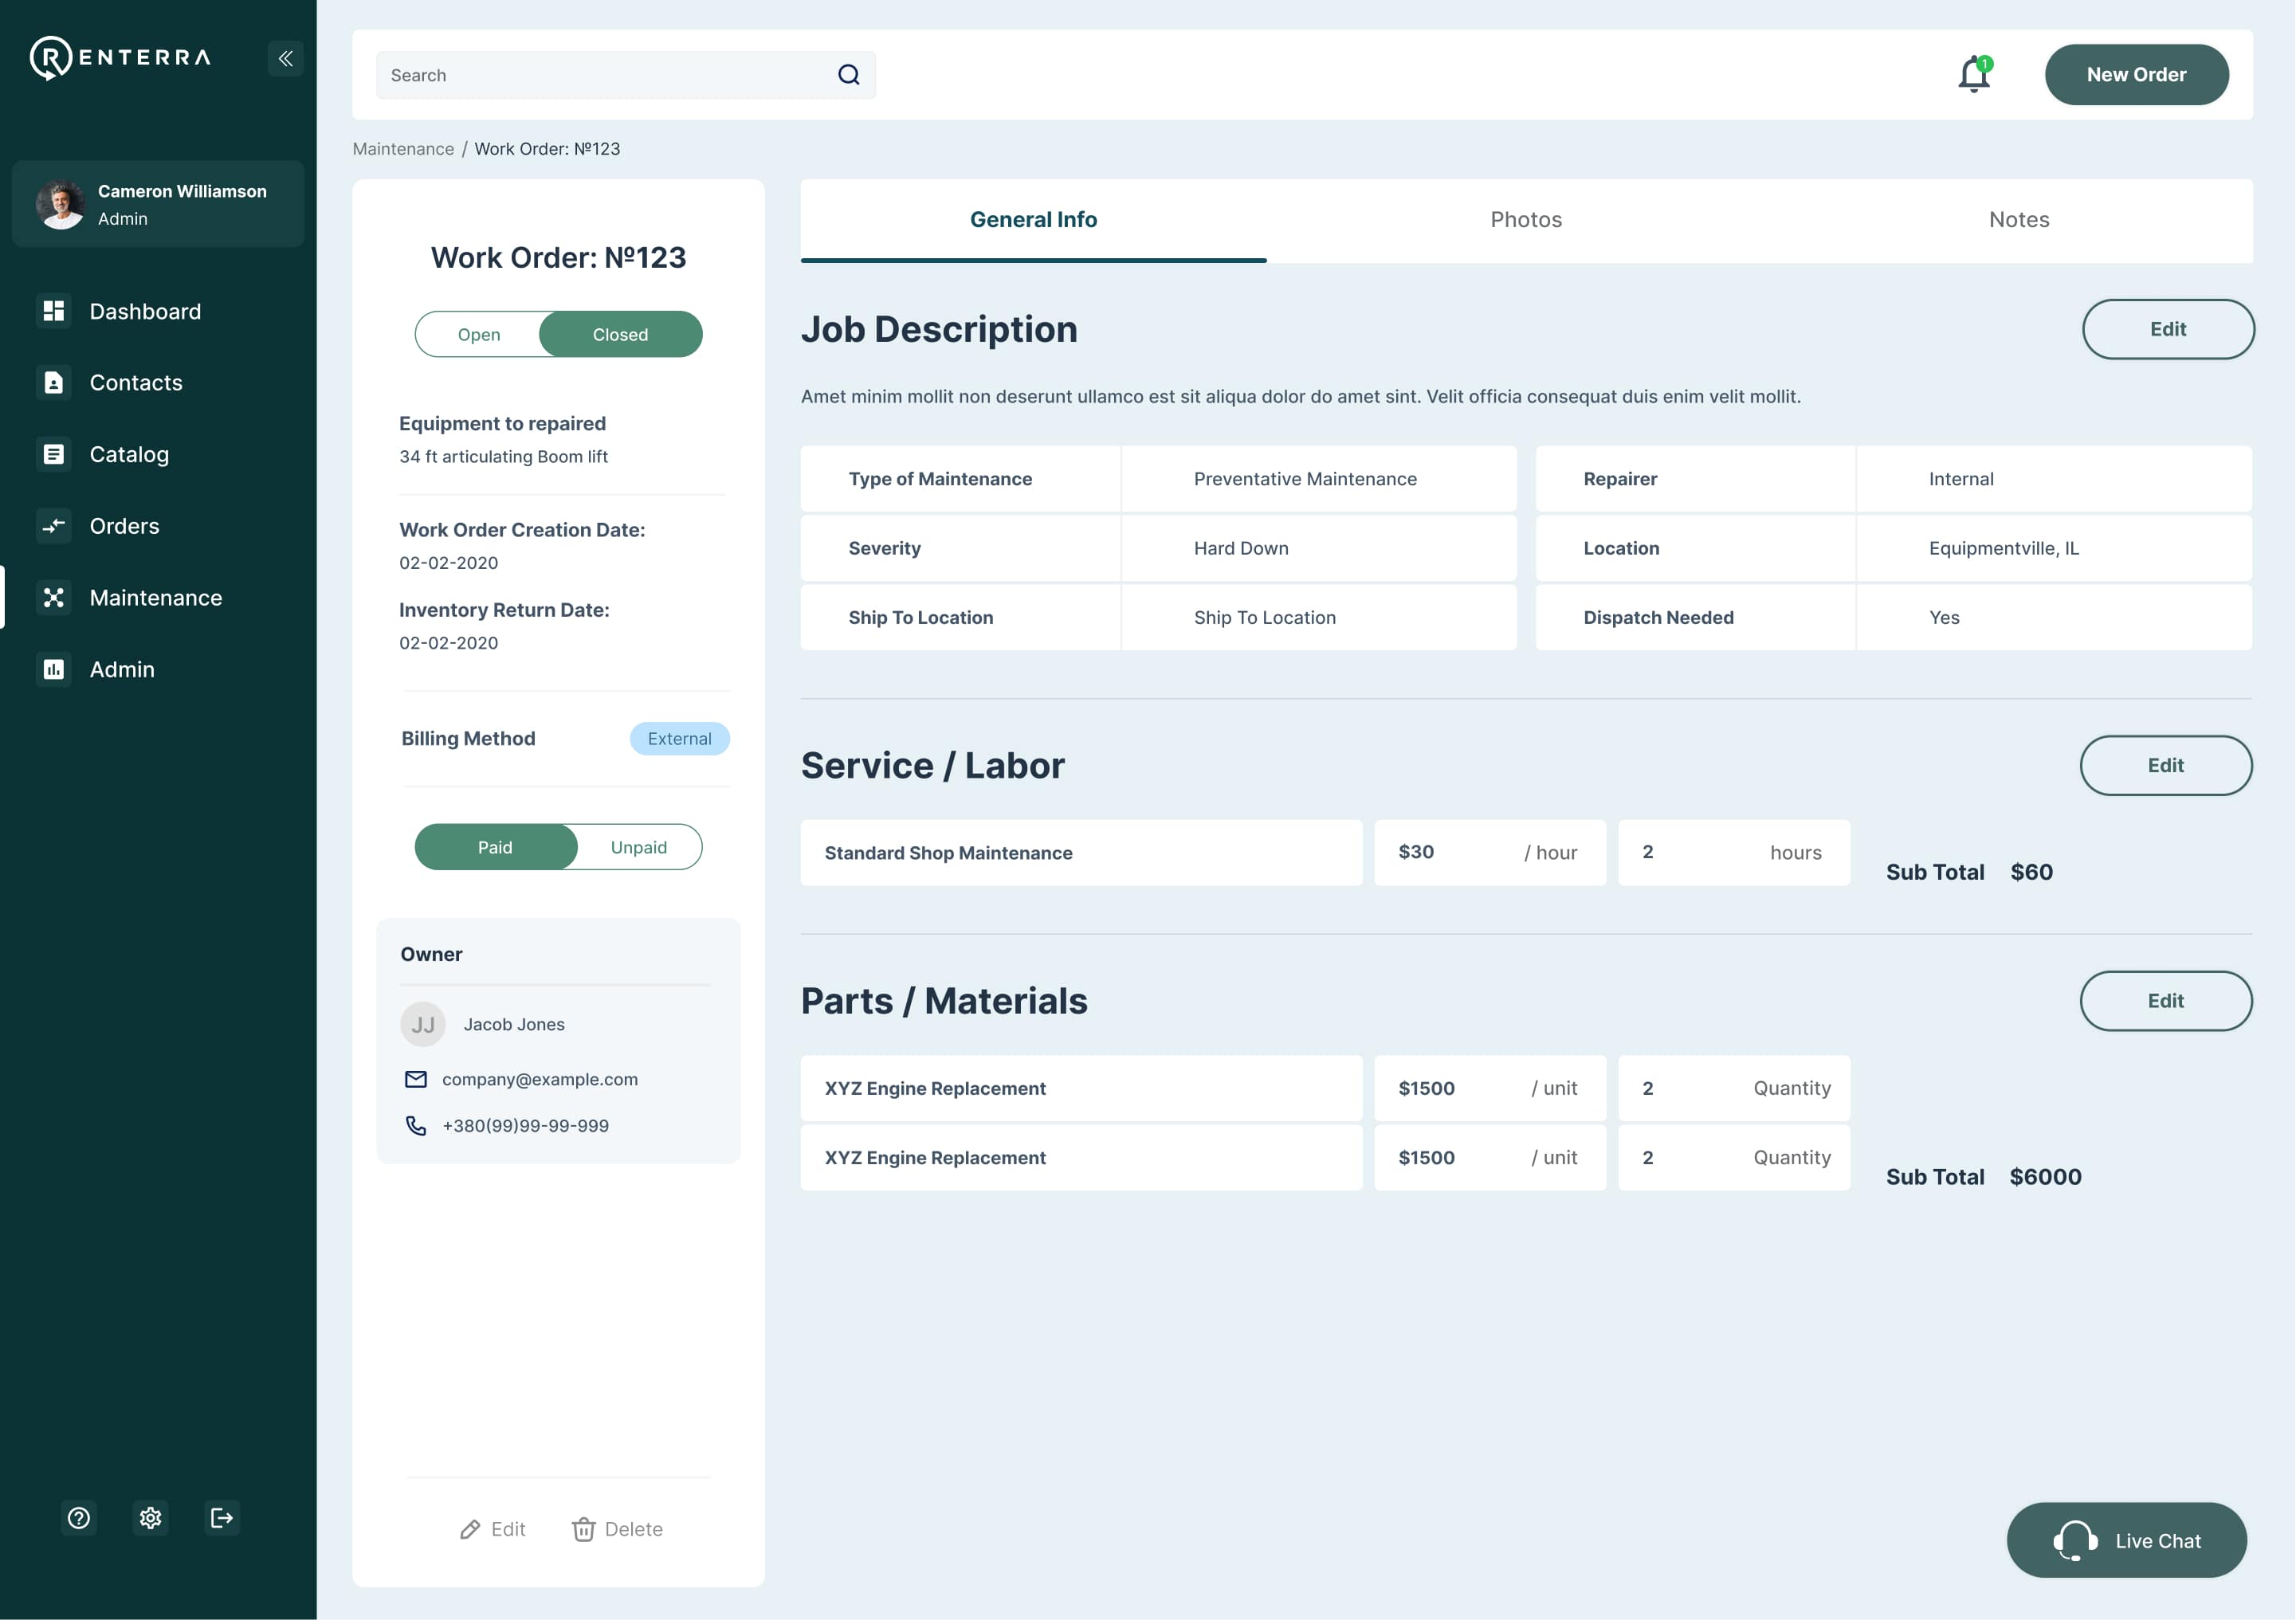Click the Maintenance breadcrumb link
This screenshot has height=1620, width=2296.
(x=403, y=149)
